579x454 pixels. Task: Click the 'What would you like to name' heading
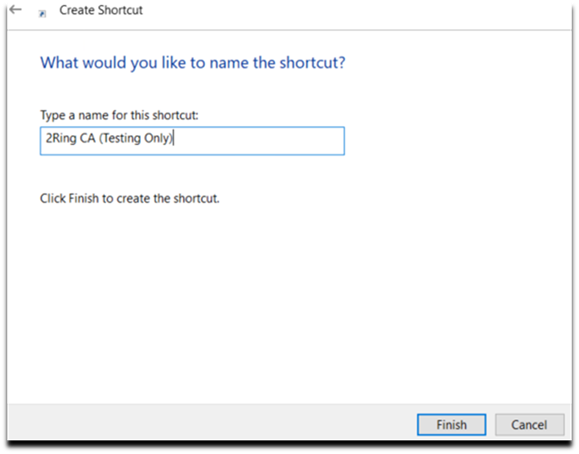pyautogui.click(x=192, y=63)
